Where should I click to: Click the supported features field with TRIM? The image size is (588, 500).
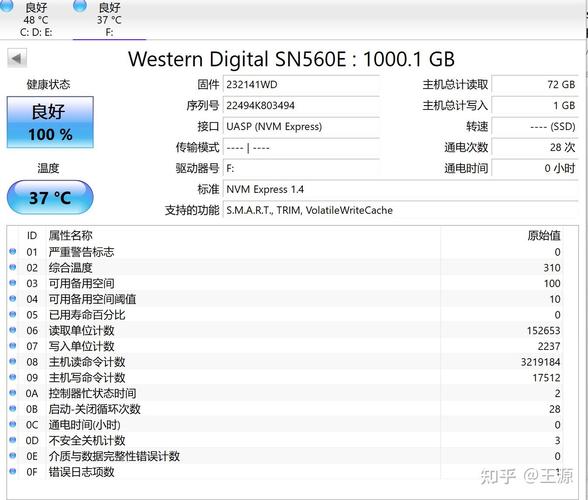point(400,210)
